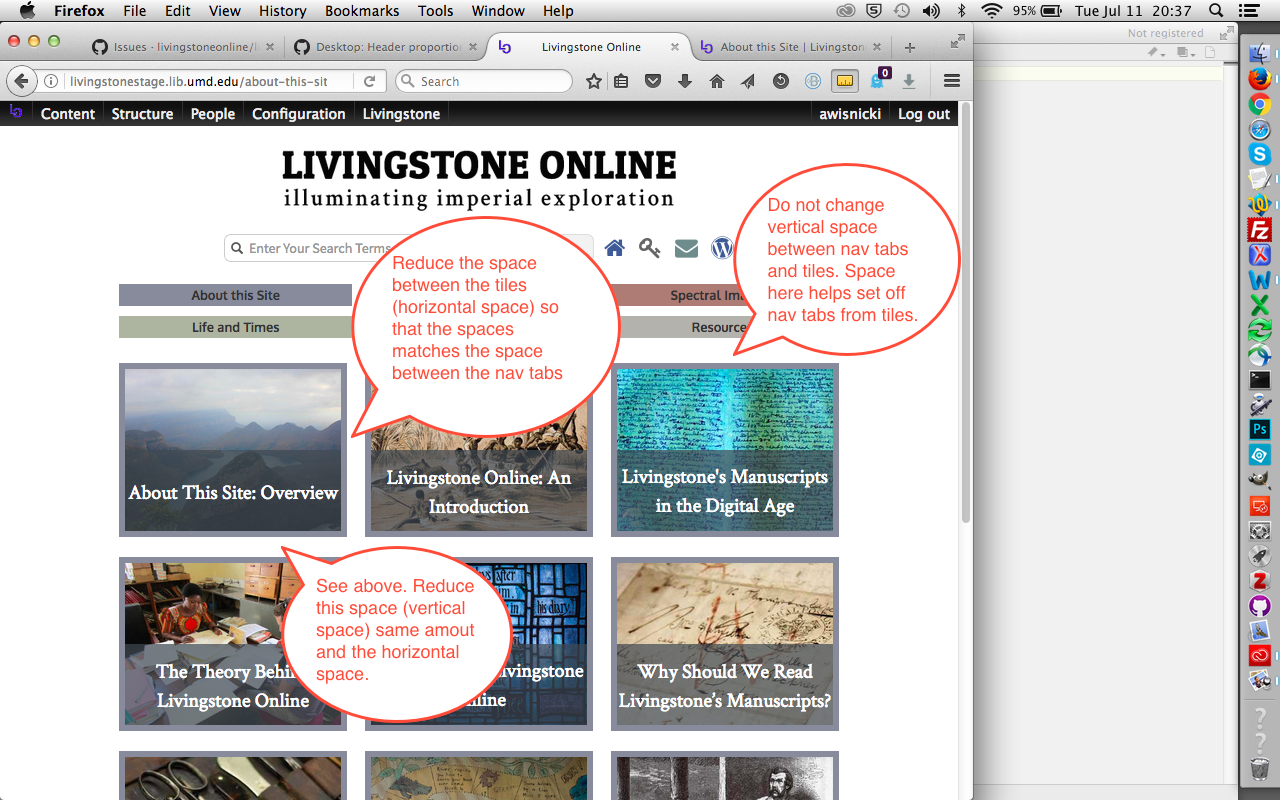Open a new browser tab
The width and height of the screenshot is (1280, 800).
(x=909, y=47)
